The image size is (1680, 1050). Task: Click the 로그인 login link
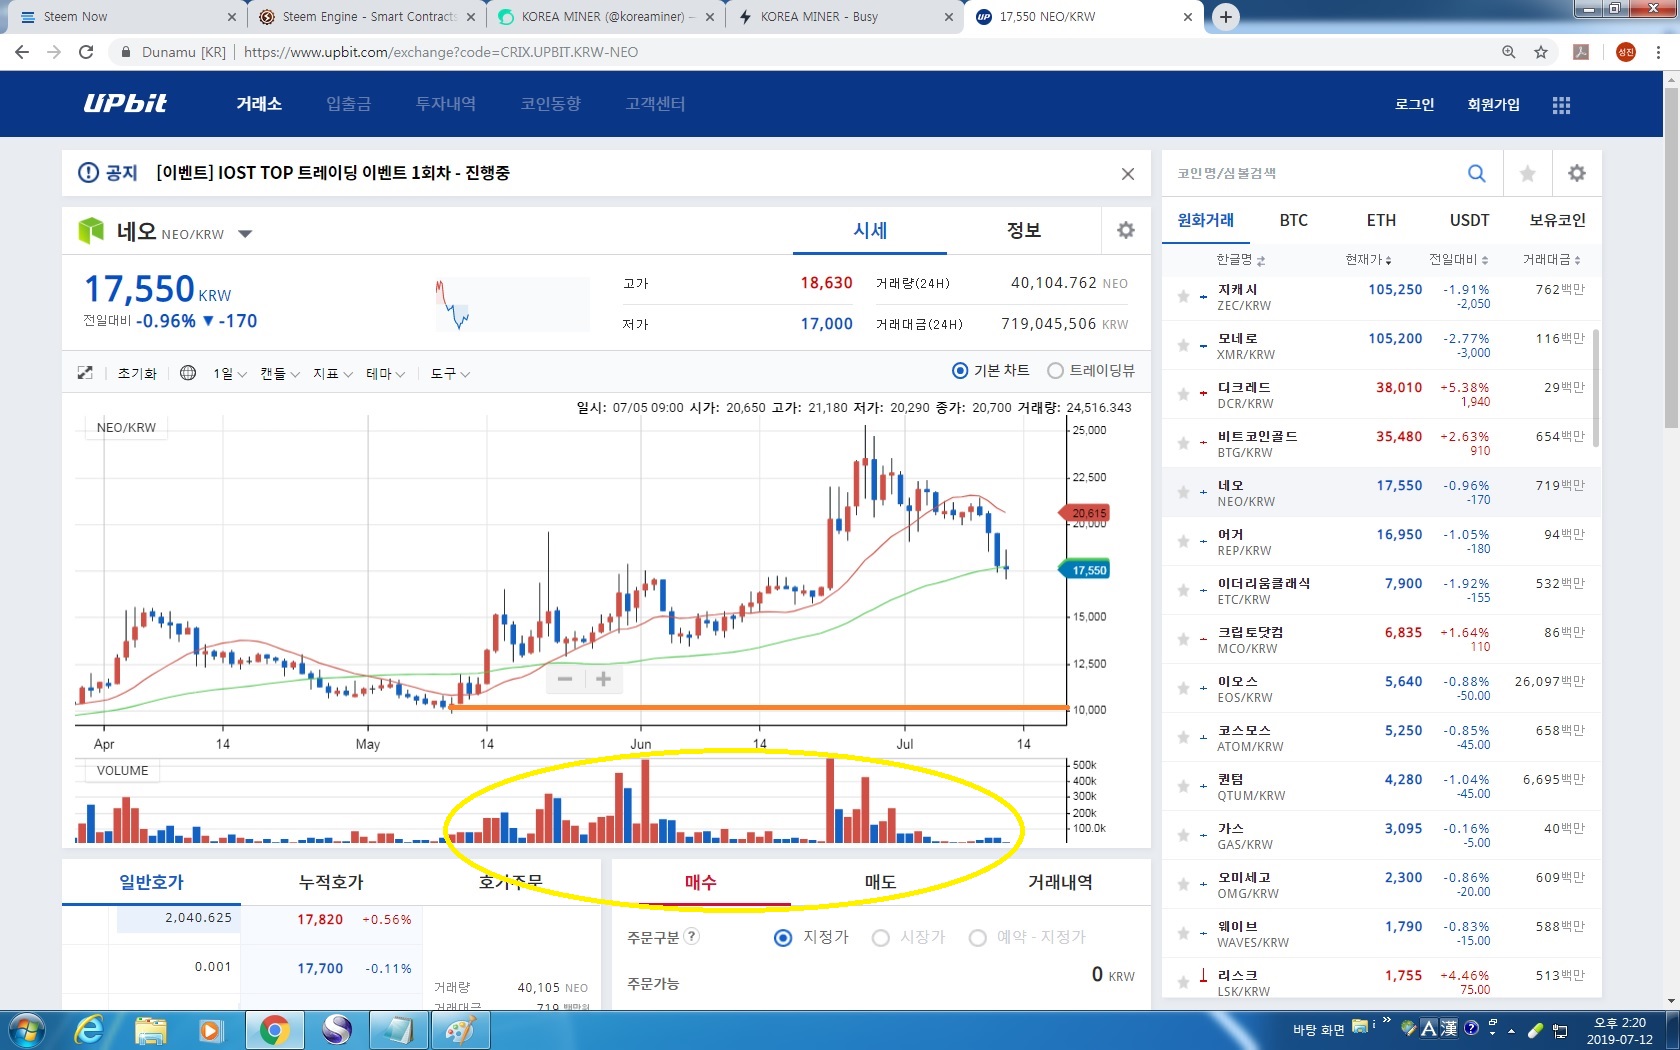(1414, 105)
